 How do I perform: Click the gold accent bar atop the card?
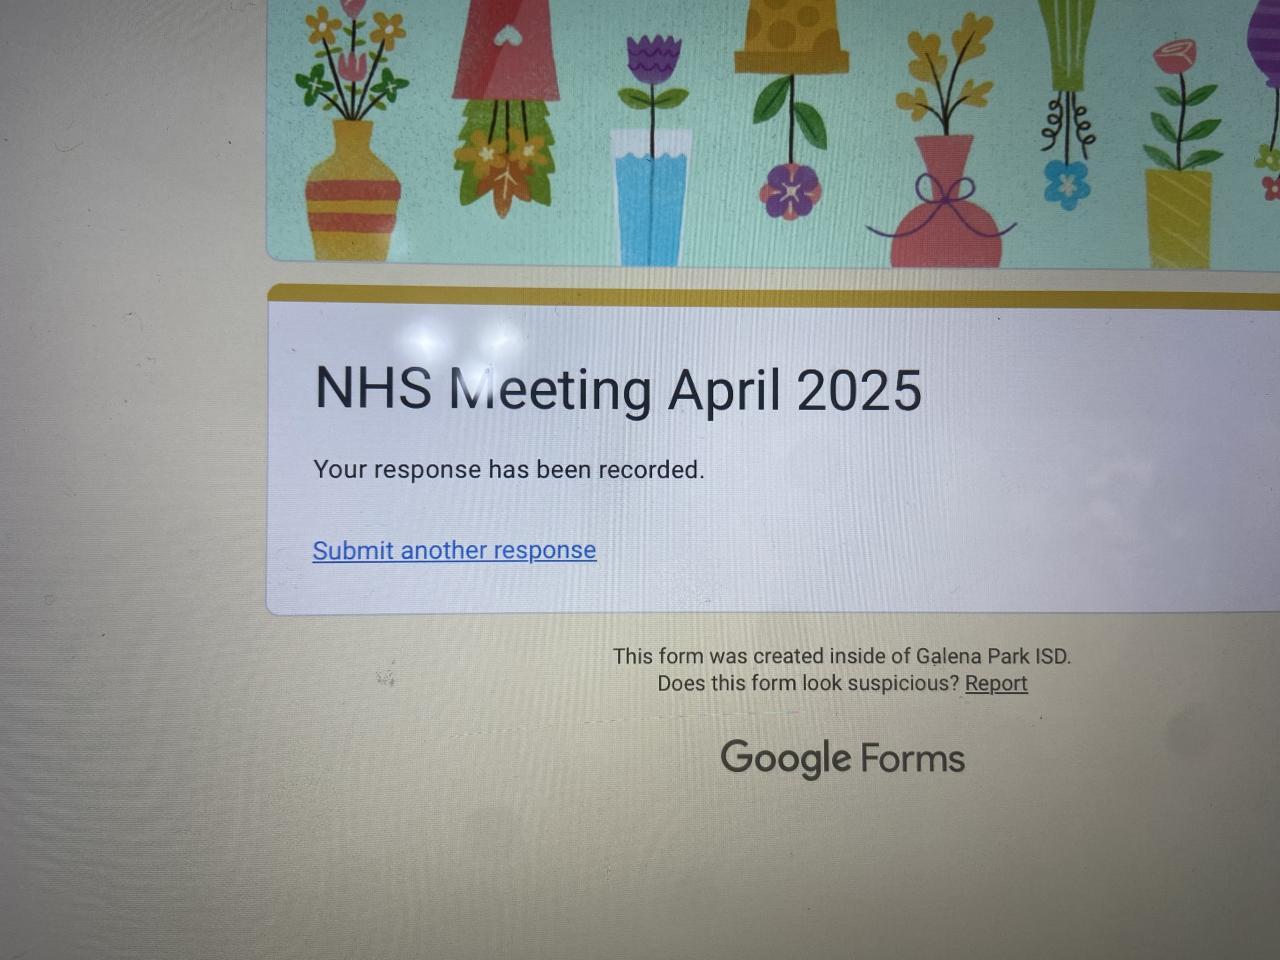pos(773,295)
